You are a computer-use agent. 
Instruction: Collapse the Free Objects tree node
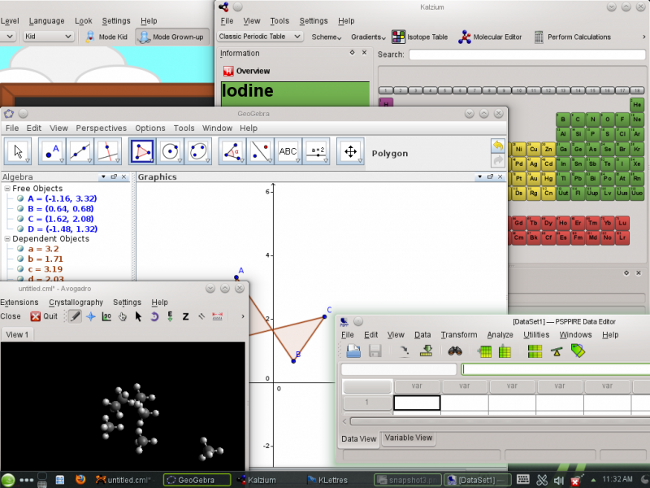coord(7,188)
